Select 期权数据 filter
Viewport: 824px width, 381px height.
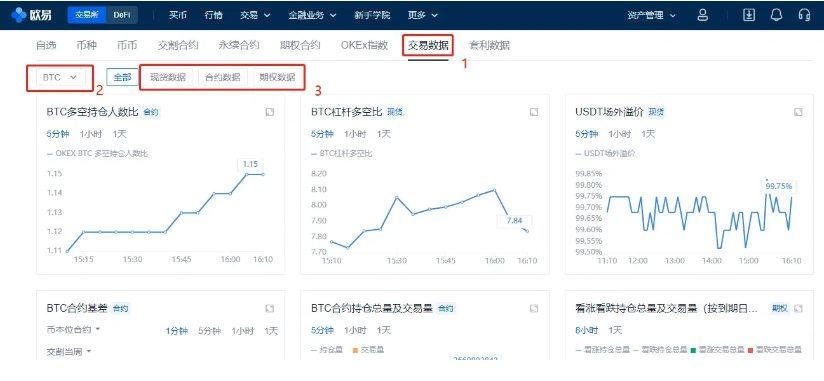[x=277, y=77]
